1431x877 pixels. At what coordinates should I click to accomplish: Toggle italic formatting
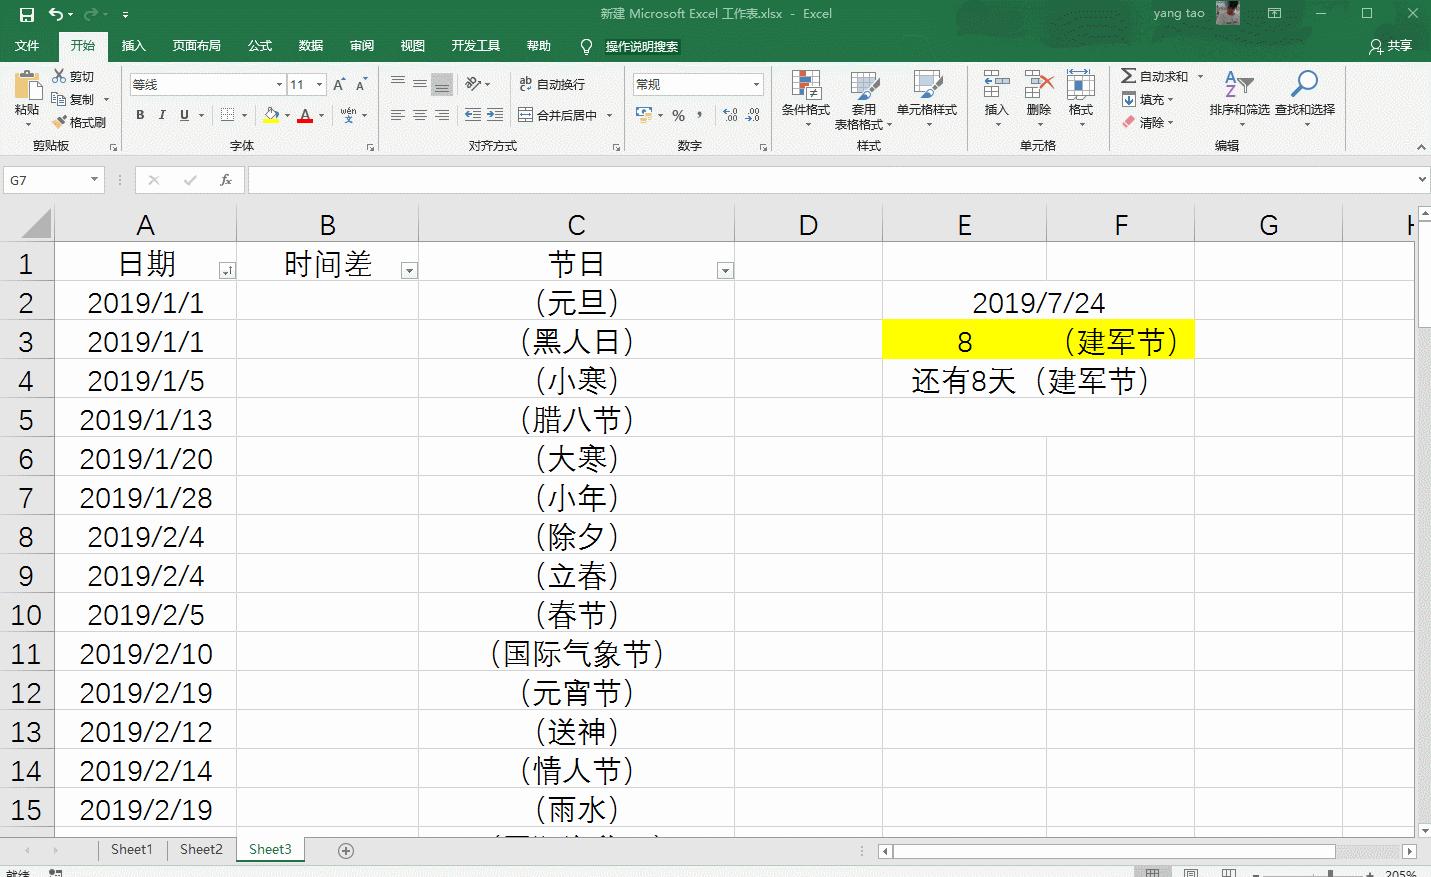(x=162, y=116)
